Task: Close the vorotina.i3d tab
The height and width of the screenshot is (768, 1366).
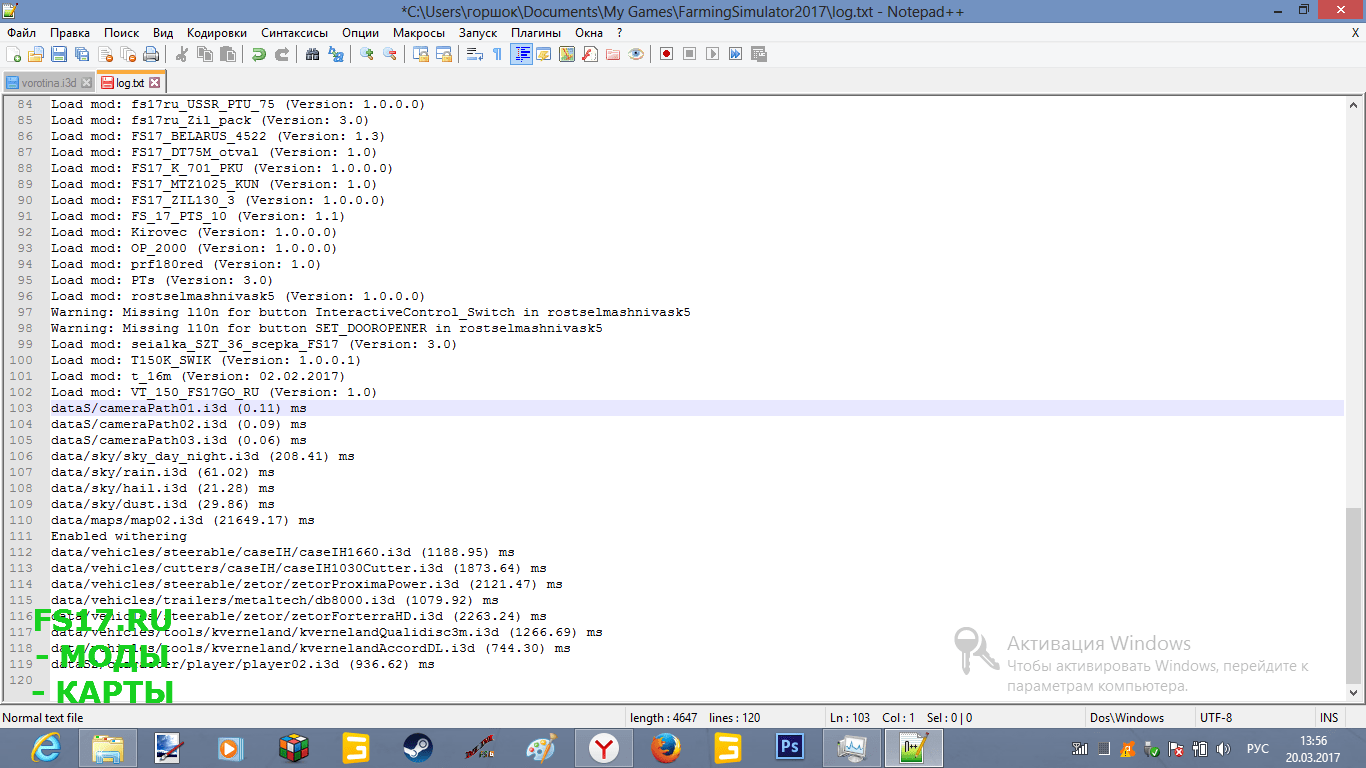Action: click(x=87, y=83)
